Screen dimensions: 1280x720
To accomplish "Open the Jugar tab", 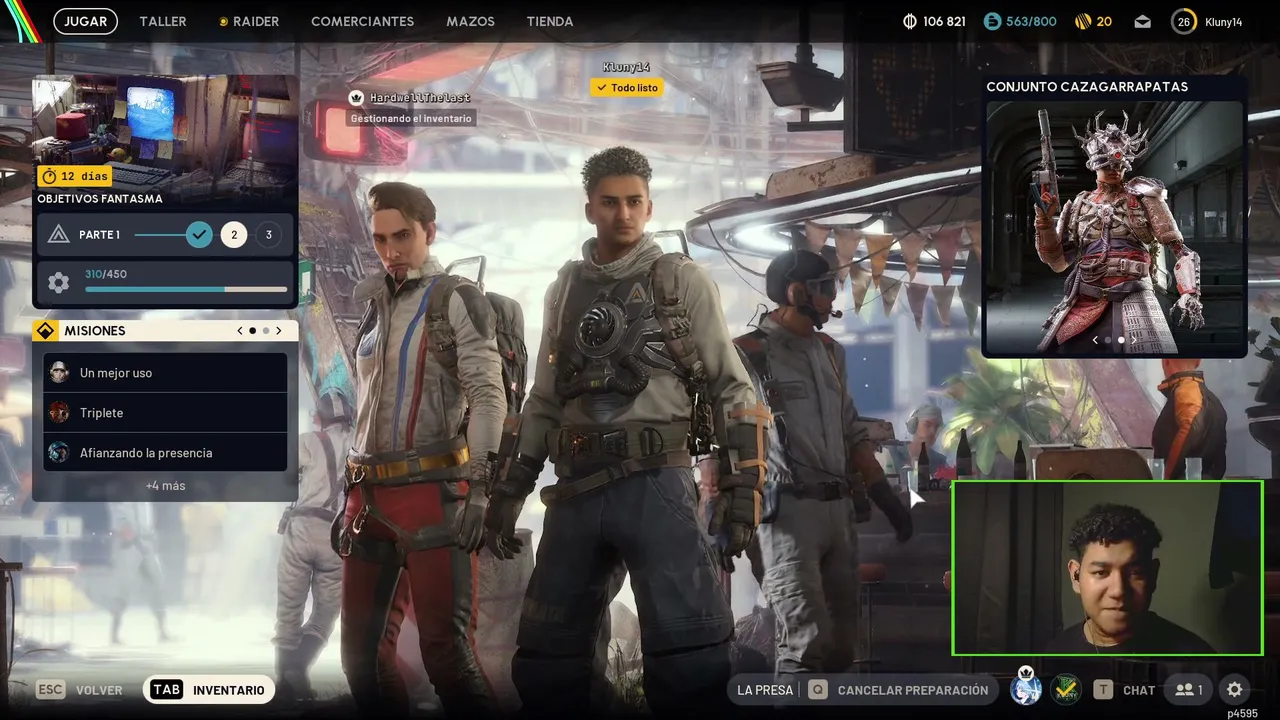I will click(86, 21).
